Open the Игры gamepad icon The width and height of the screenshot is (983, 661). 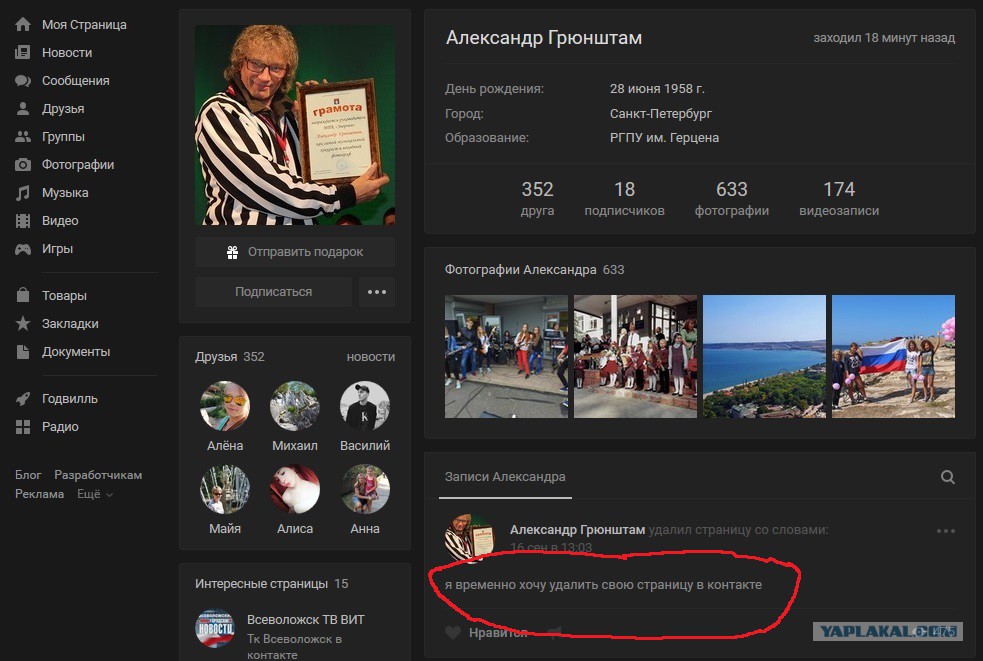(23, 249)
